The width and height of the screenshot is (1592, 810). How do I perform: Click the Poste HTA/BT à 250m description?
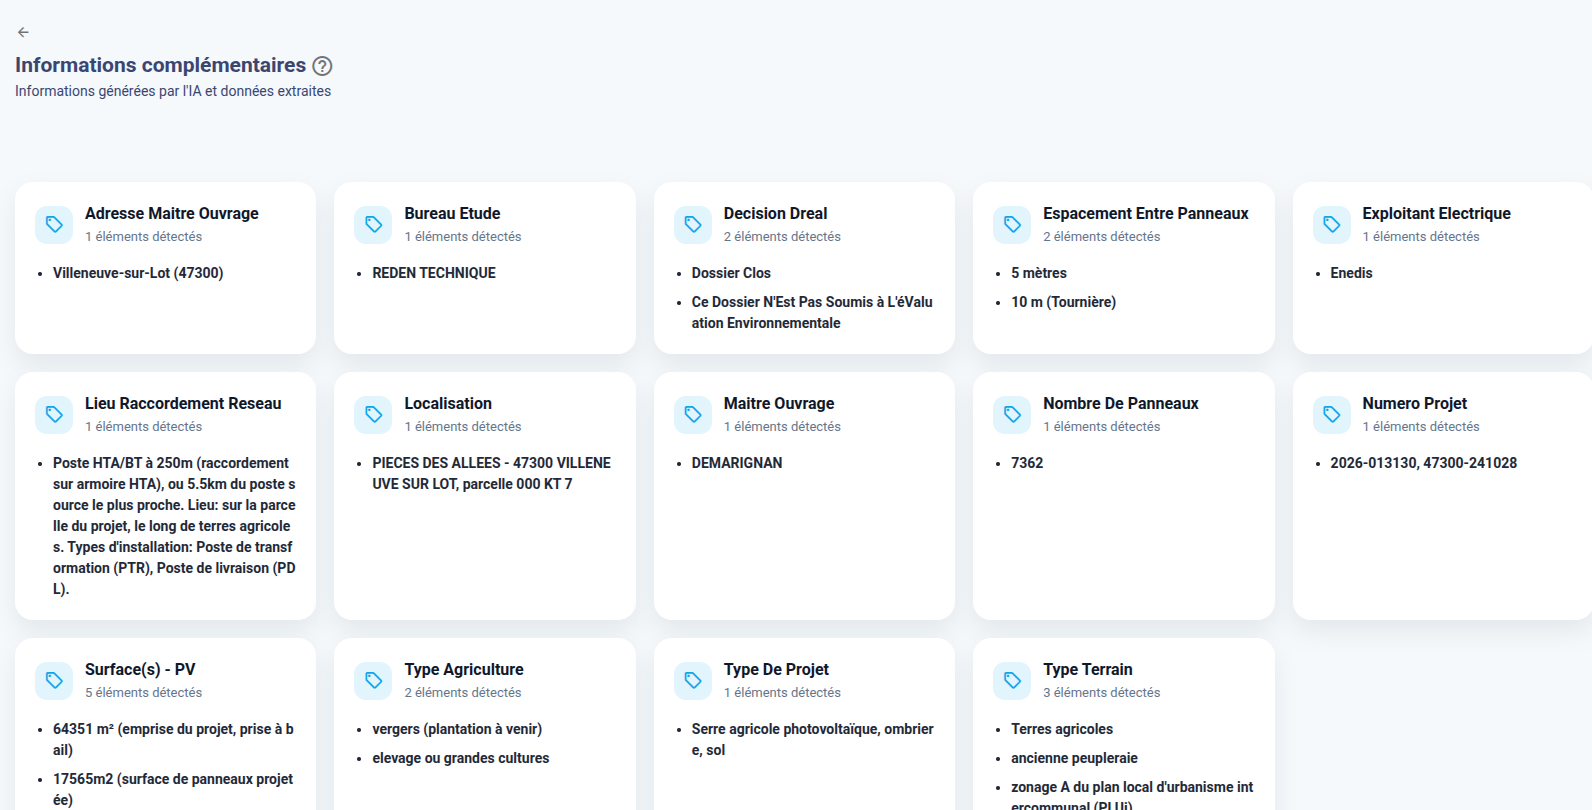[174, 526]
